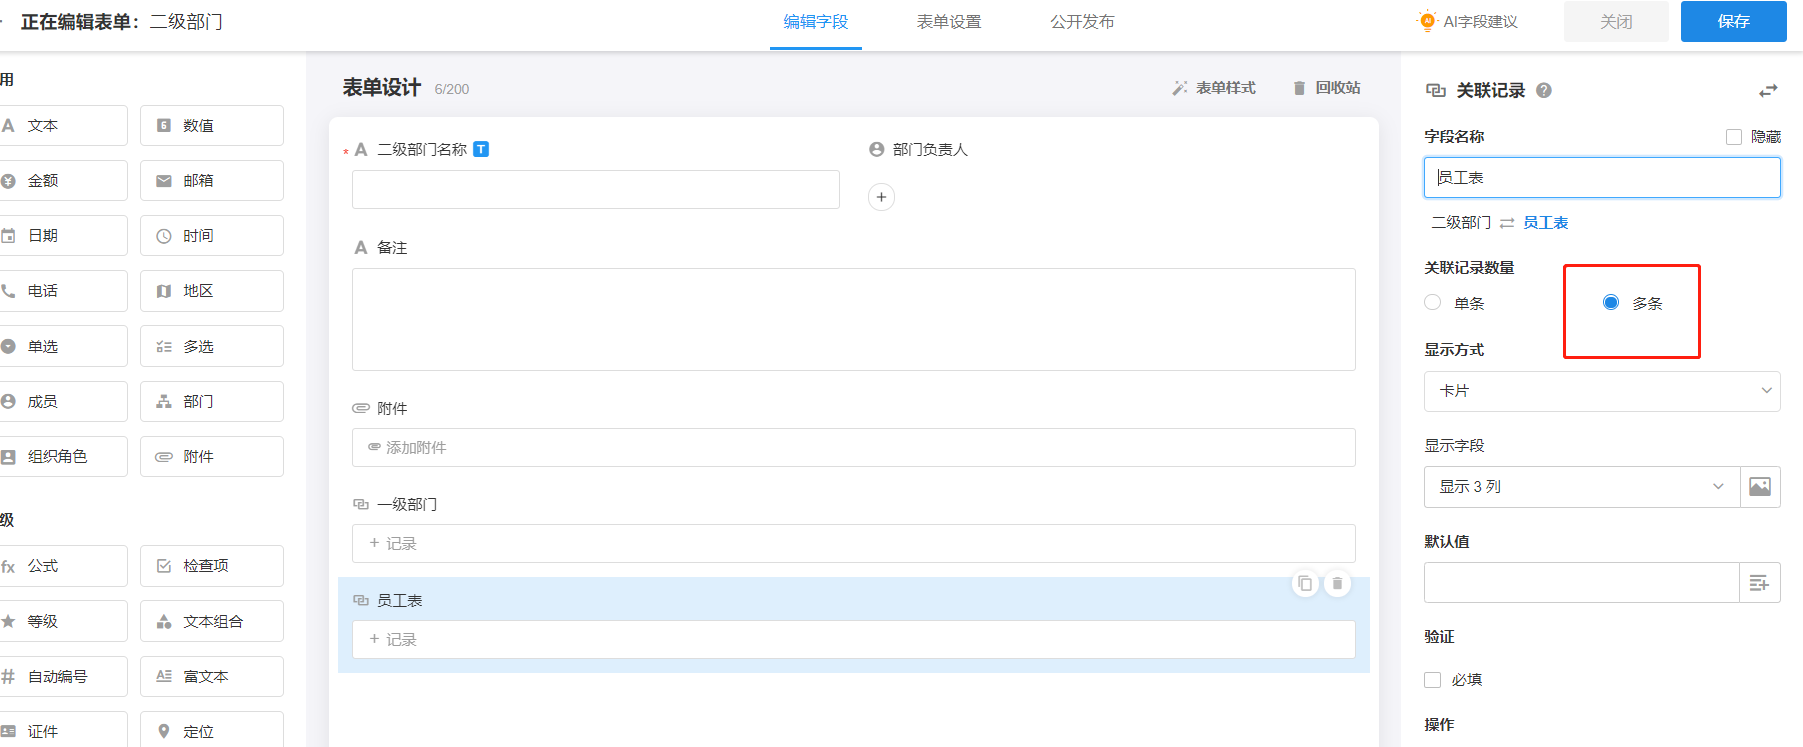Switch to the 公开发布 tab

tap(1082, 22)
